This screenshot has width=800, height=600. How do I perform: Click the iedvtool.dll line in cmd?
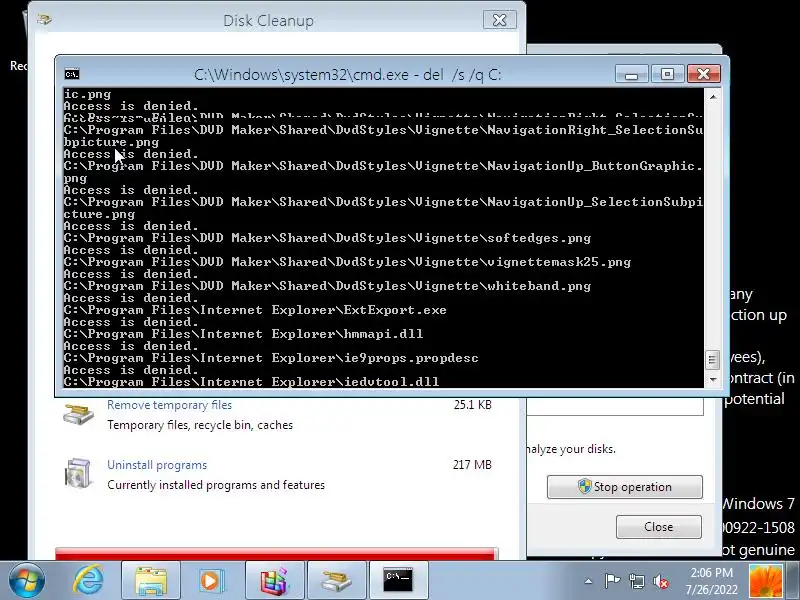coord(251,382)
